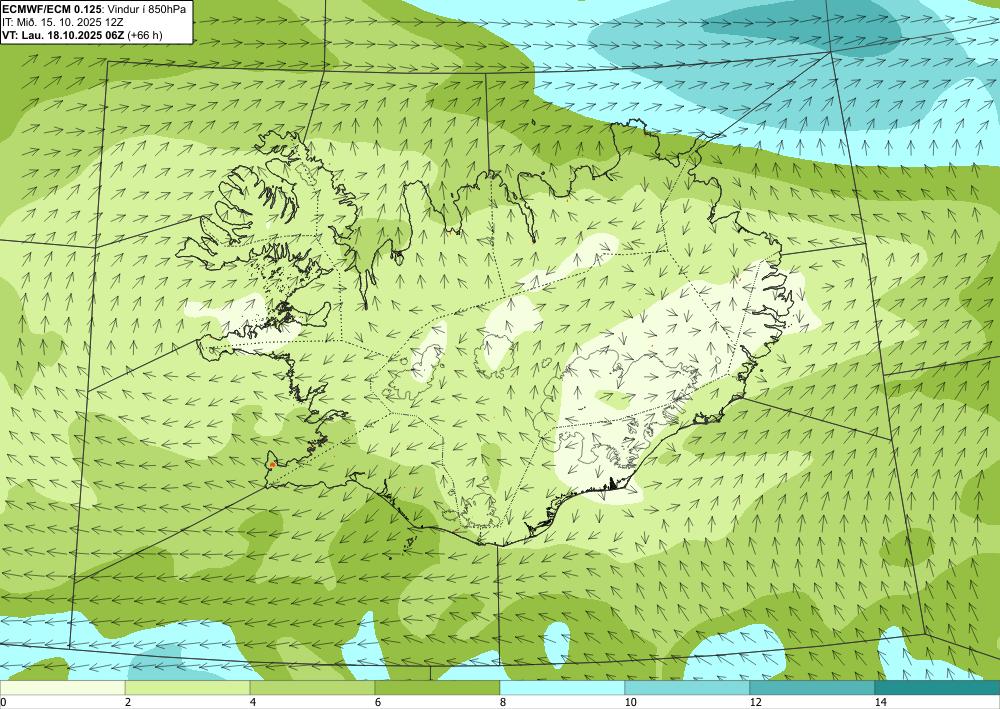Image resolution: width=1000 pixels, height=709 pixels.
Task: Click the legend value '12'
Action: [755, 702]
